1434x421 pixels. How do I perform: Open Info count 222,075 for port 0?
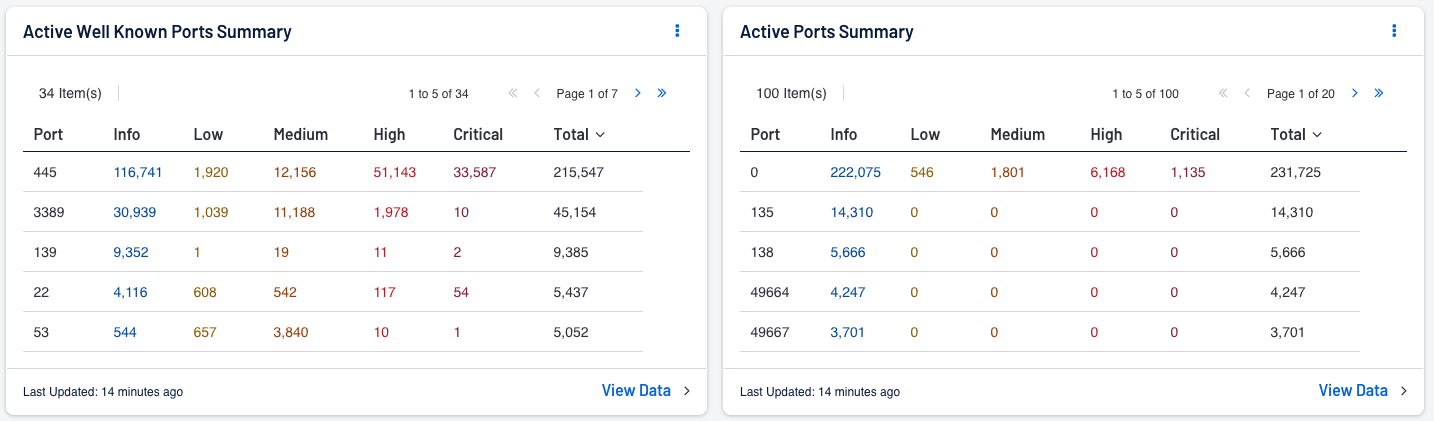[855, 172]
